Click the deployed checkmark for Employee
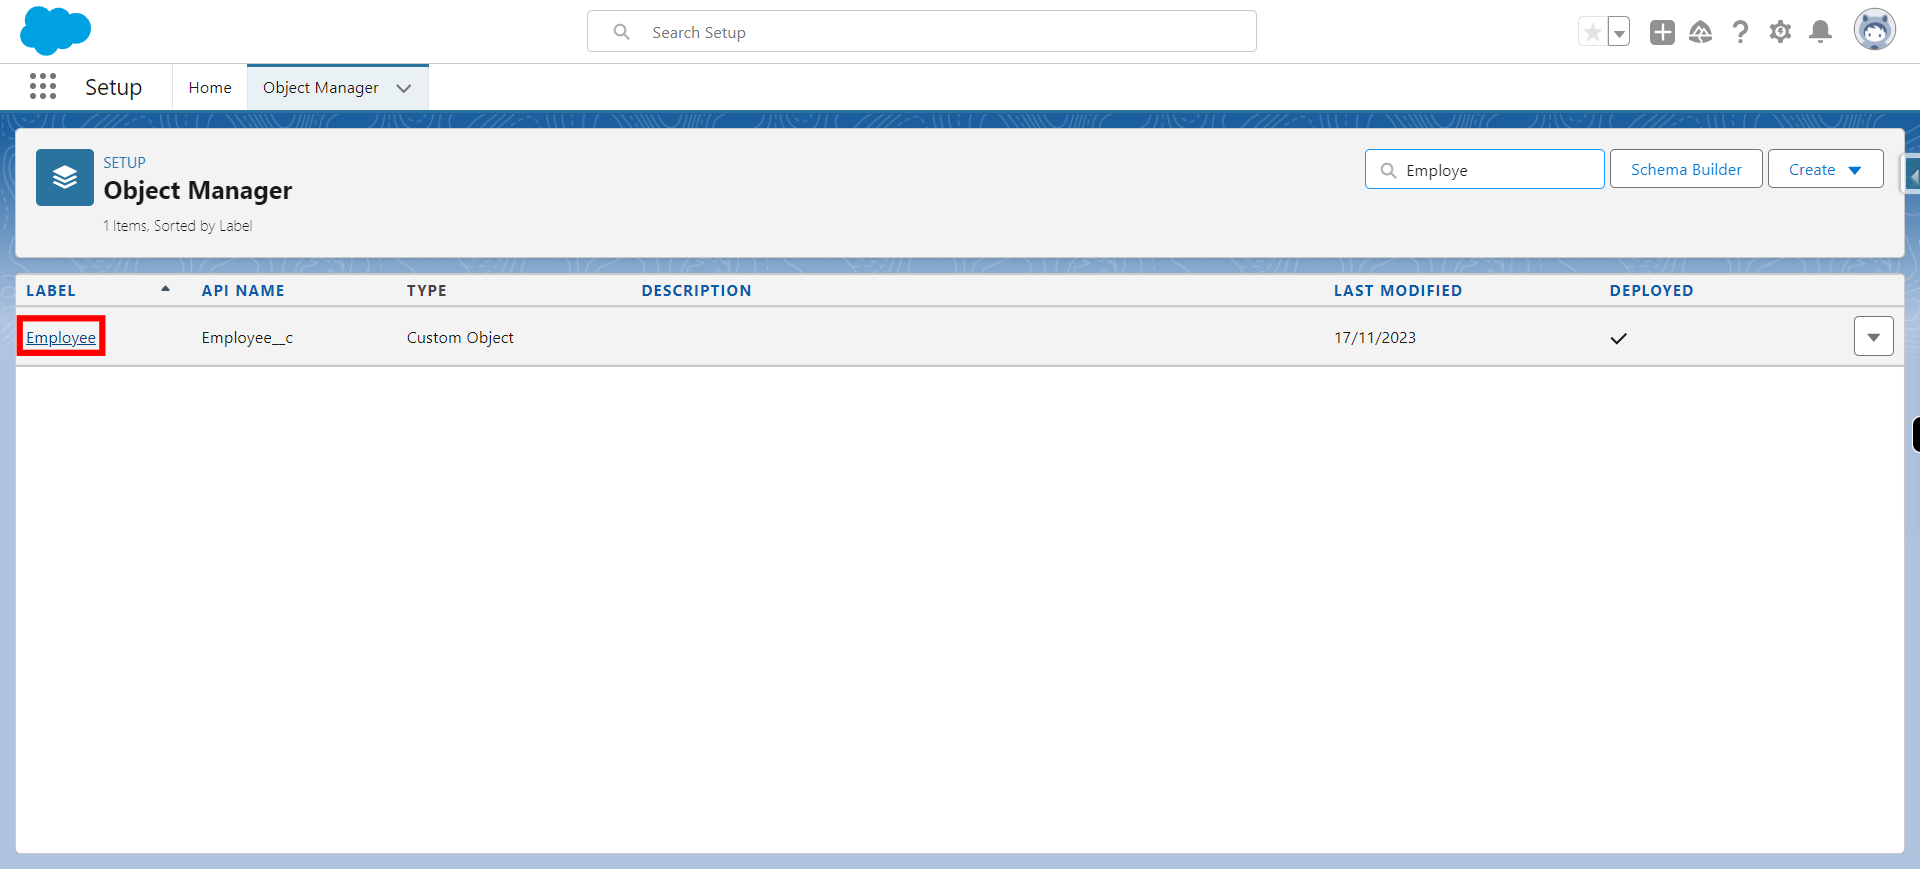 1619,338
